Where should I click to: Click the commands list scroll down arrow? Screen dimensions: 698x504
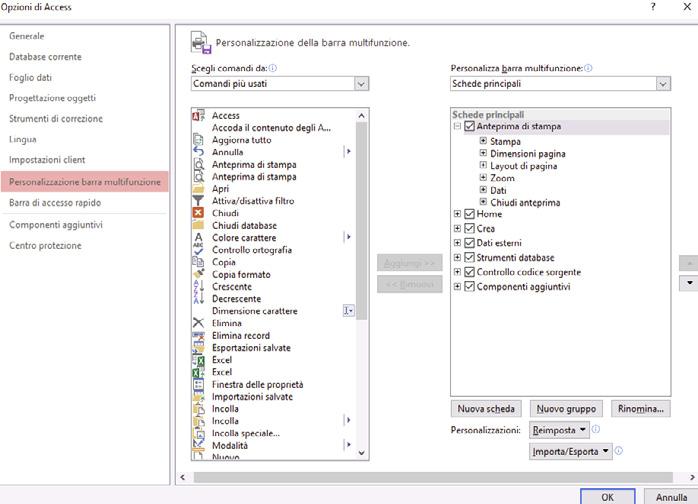(361, 453)
